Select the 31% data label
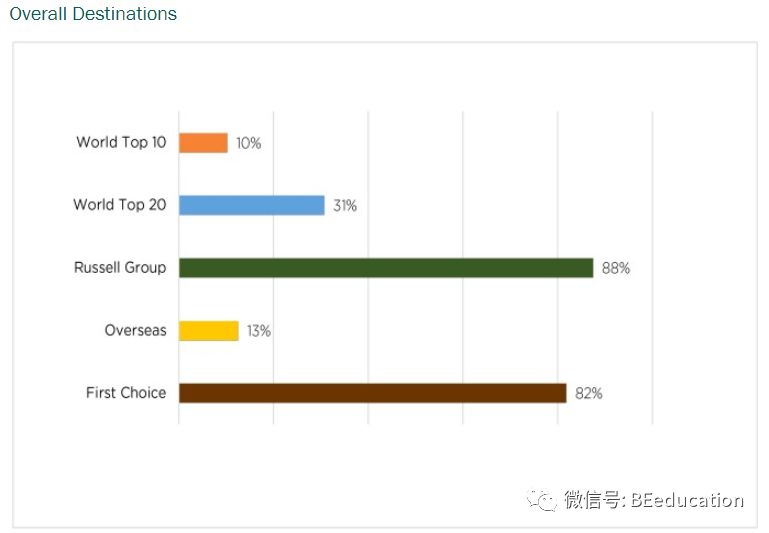The image size is (769, 533). (345, 205)
